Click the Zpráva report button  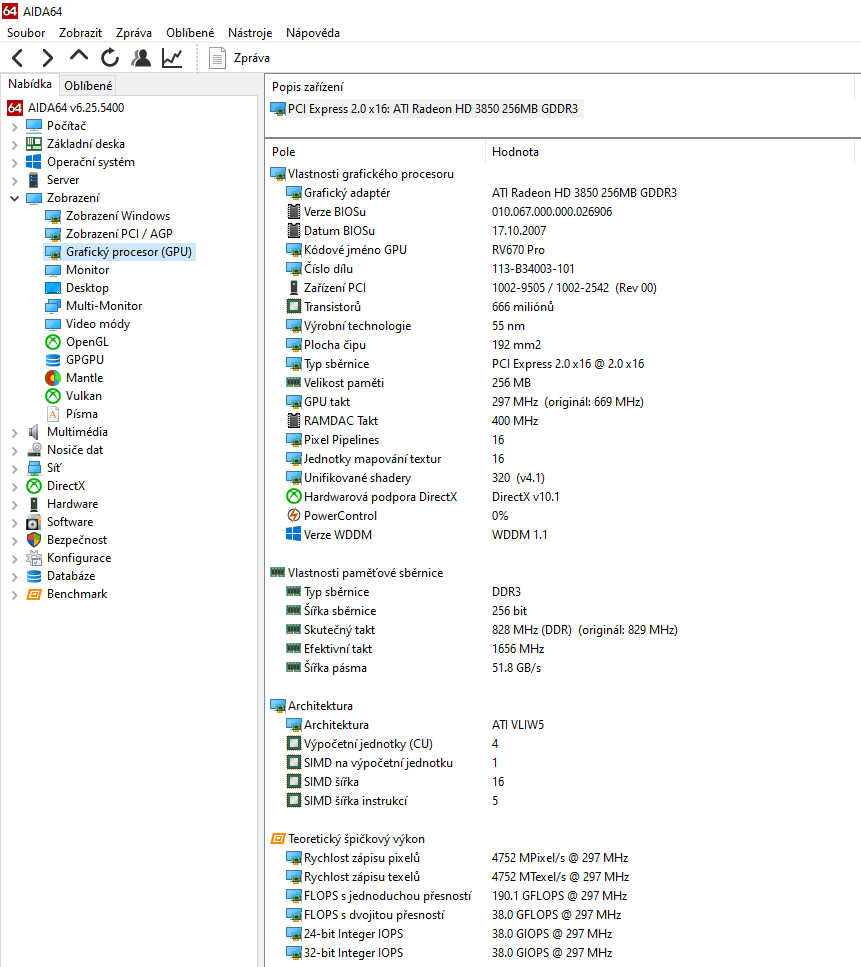(x=240, y=58)
